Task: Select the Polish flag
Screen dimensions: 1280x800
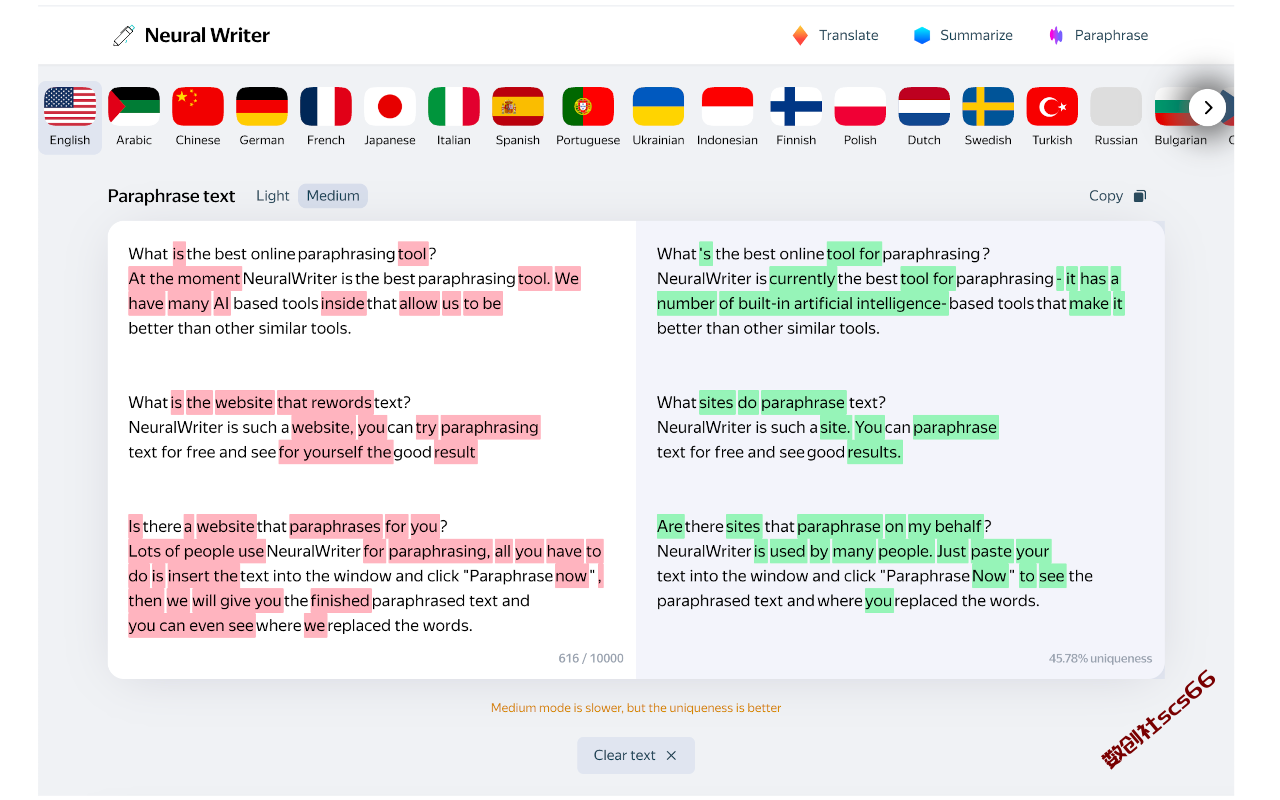Action: click(860, 107)
